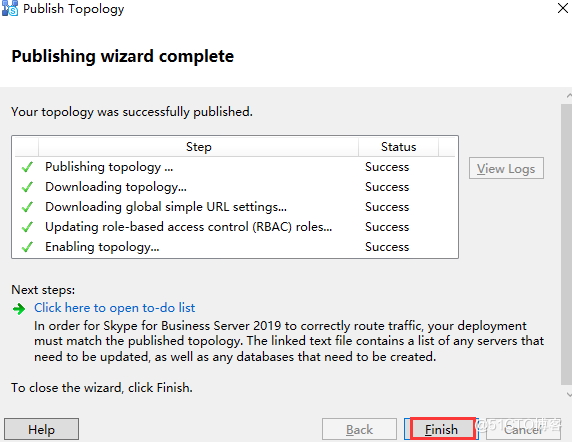Click the scrollbar down arrow
572x442 pixels.
coord(568,395)
